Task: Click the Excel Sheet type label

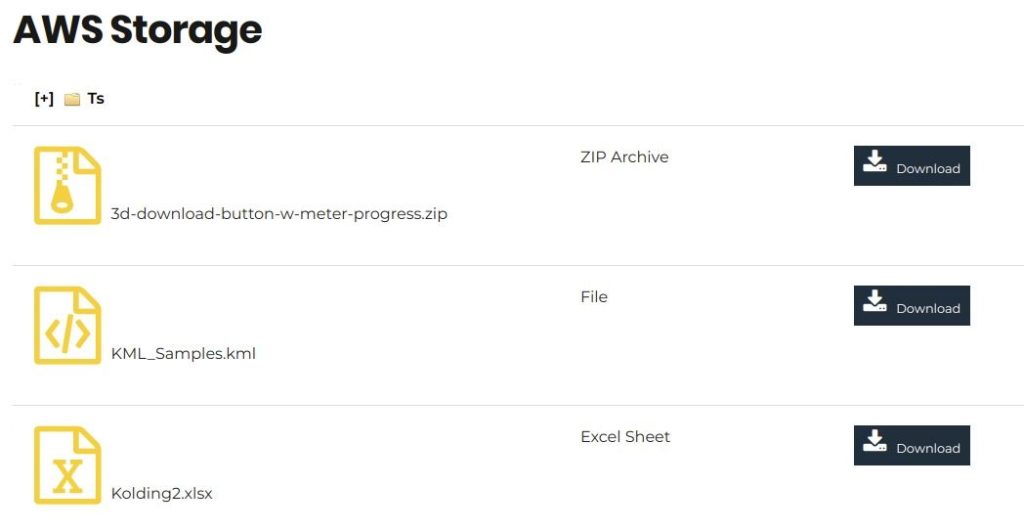Action: (x=625, y=436)
